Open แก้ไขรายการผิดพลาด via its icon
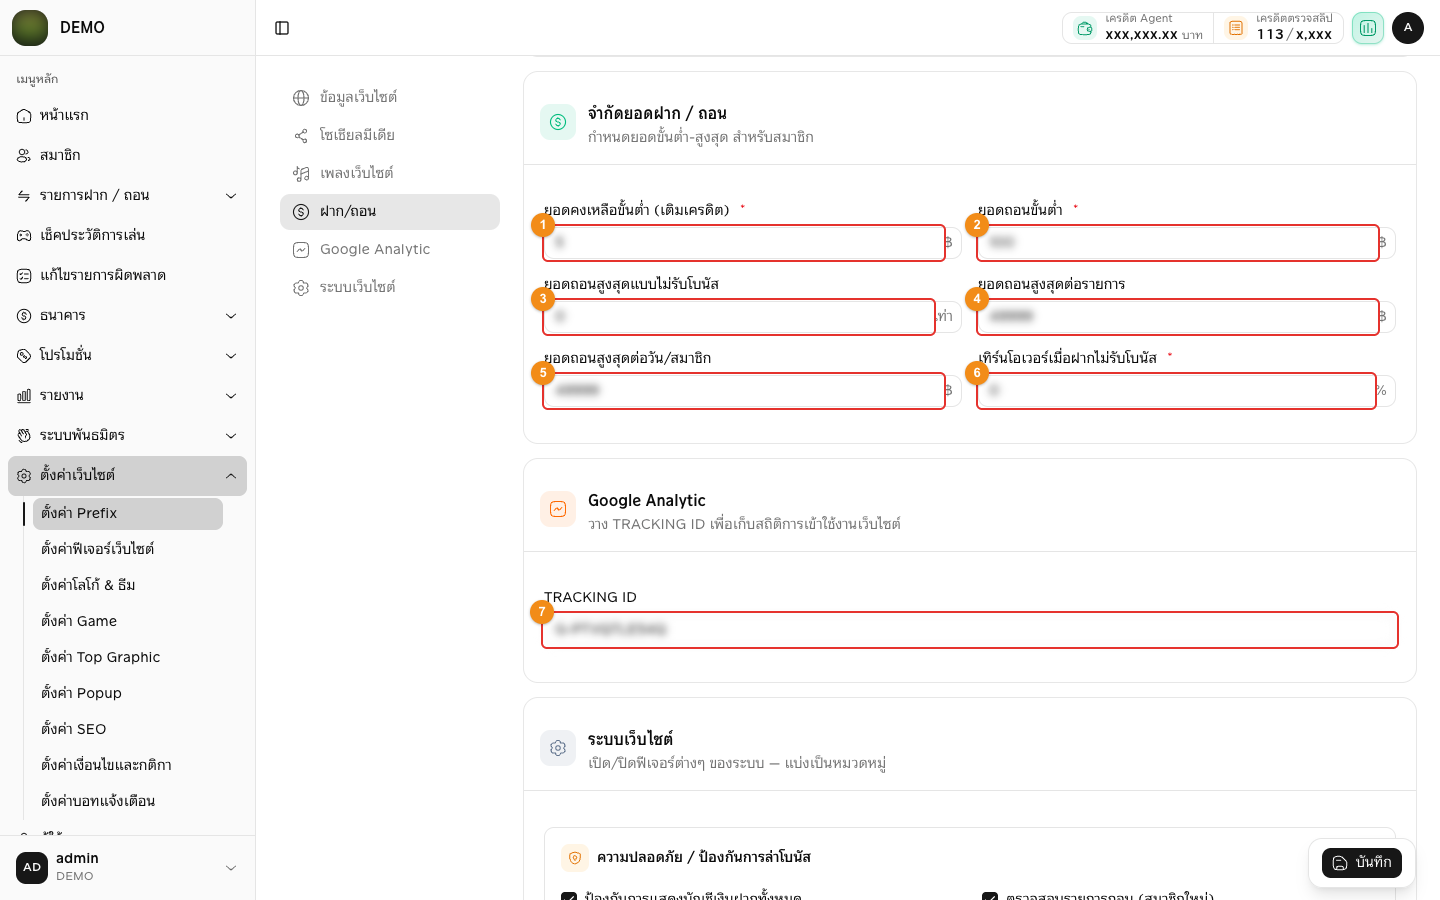This screenshot has width=1440, height=900. tap(24, 276)
